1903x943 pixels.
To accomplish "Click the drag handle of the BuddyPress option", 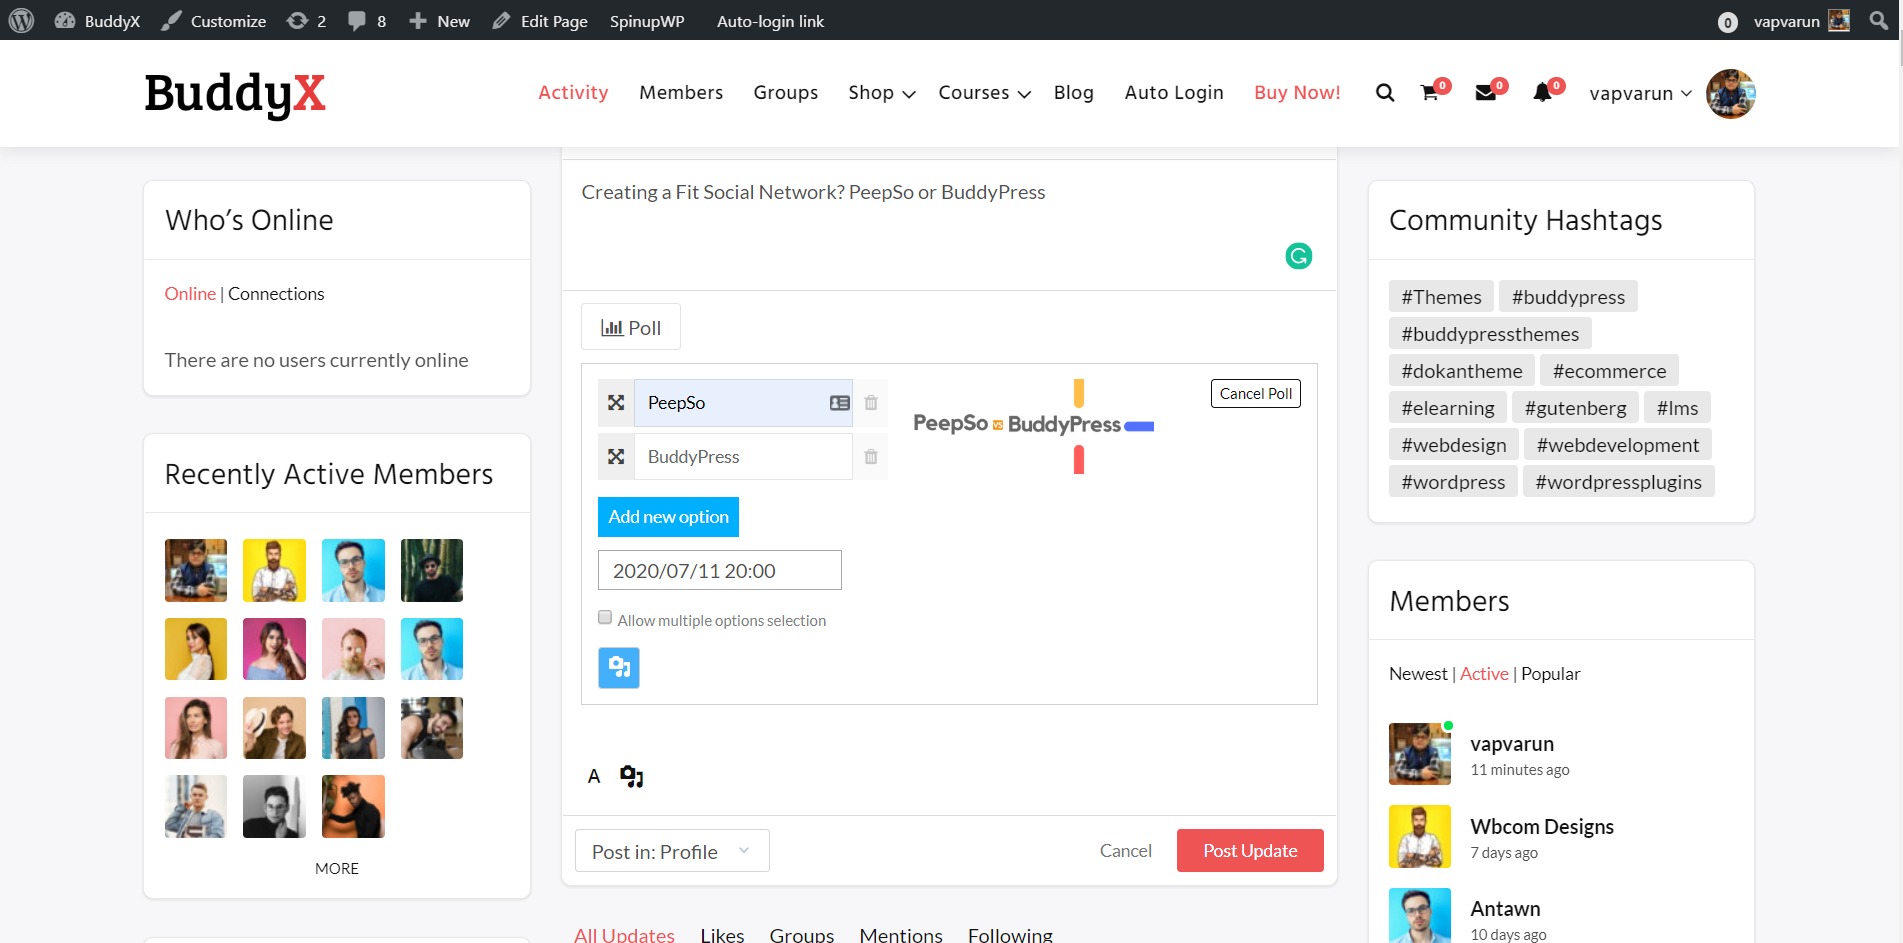I will click(616, 456).
